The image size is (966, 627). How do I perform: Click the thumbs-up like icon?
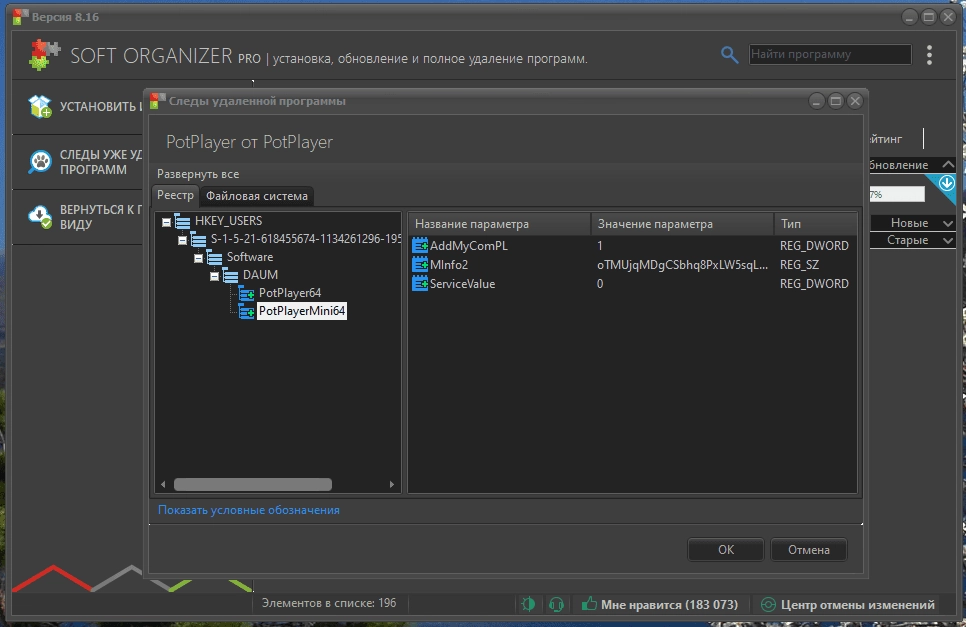click(x=589, y=604)
